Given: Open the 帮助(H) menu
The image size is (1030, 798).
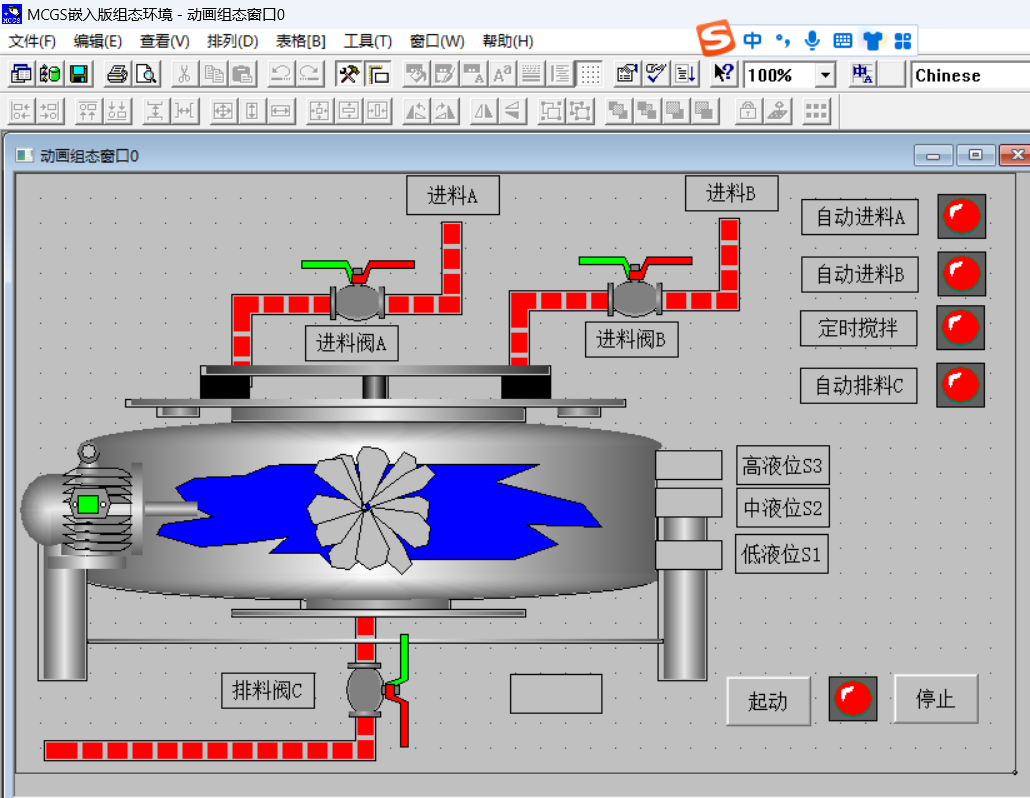Looking at the screenshot, I should pyautogui.click(x=507, y=41).
